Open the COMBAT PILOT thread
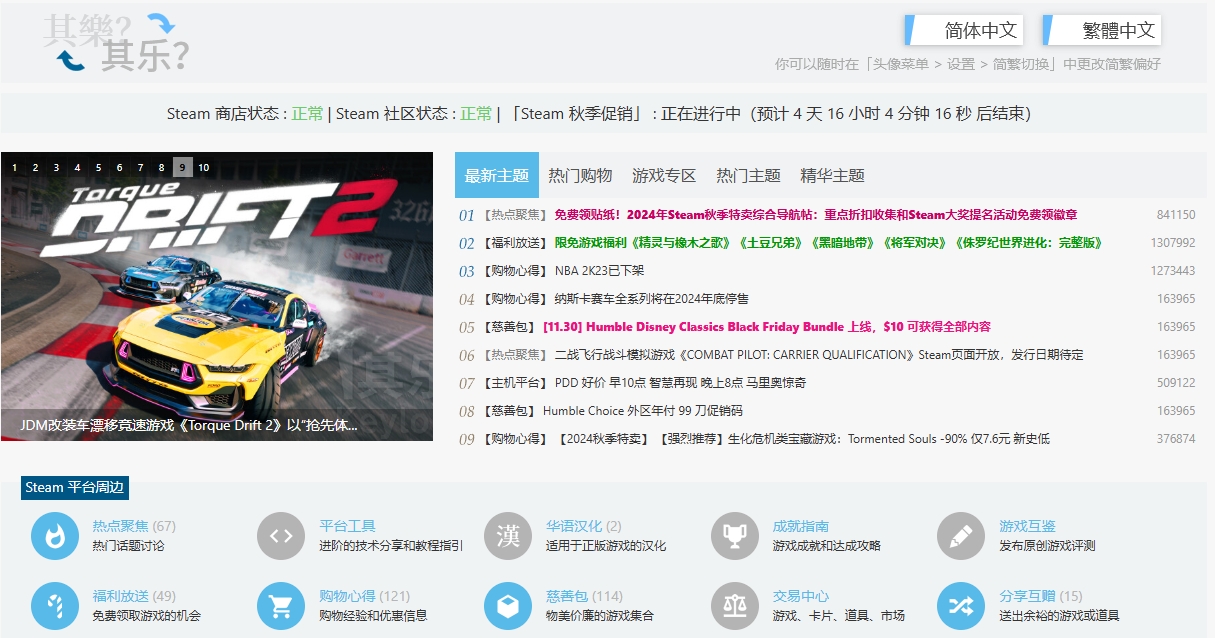 pyautogui.click(x=818, y=355)
